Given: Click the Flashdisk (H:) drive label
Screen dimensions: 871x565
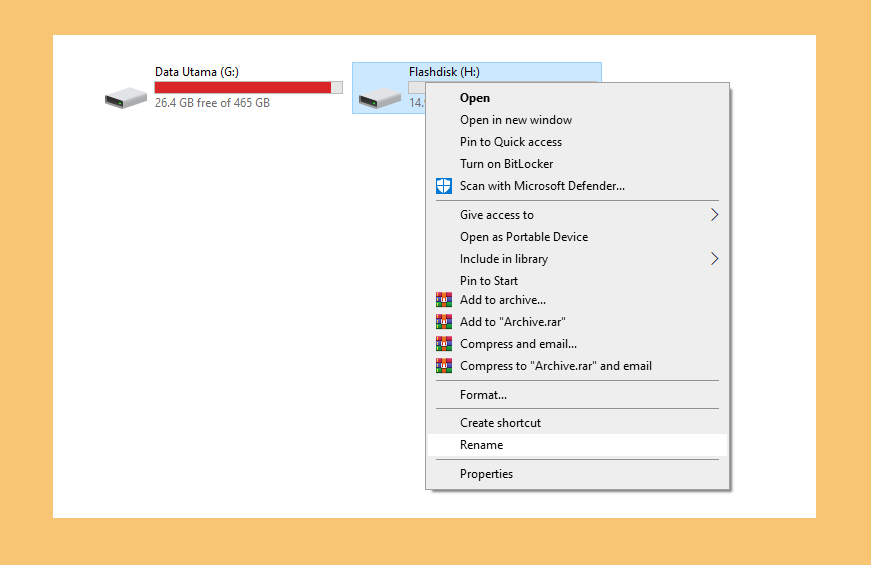Looking at the screenshot, I should click(x=444, y=72).
